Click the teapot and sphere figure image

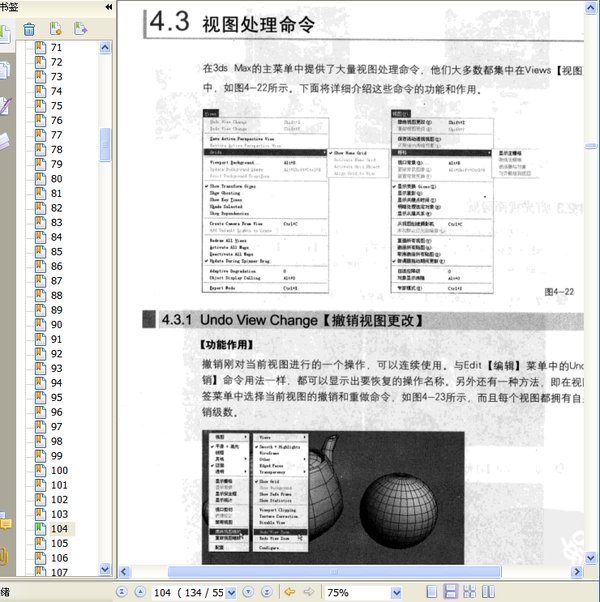333,498
